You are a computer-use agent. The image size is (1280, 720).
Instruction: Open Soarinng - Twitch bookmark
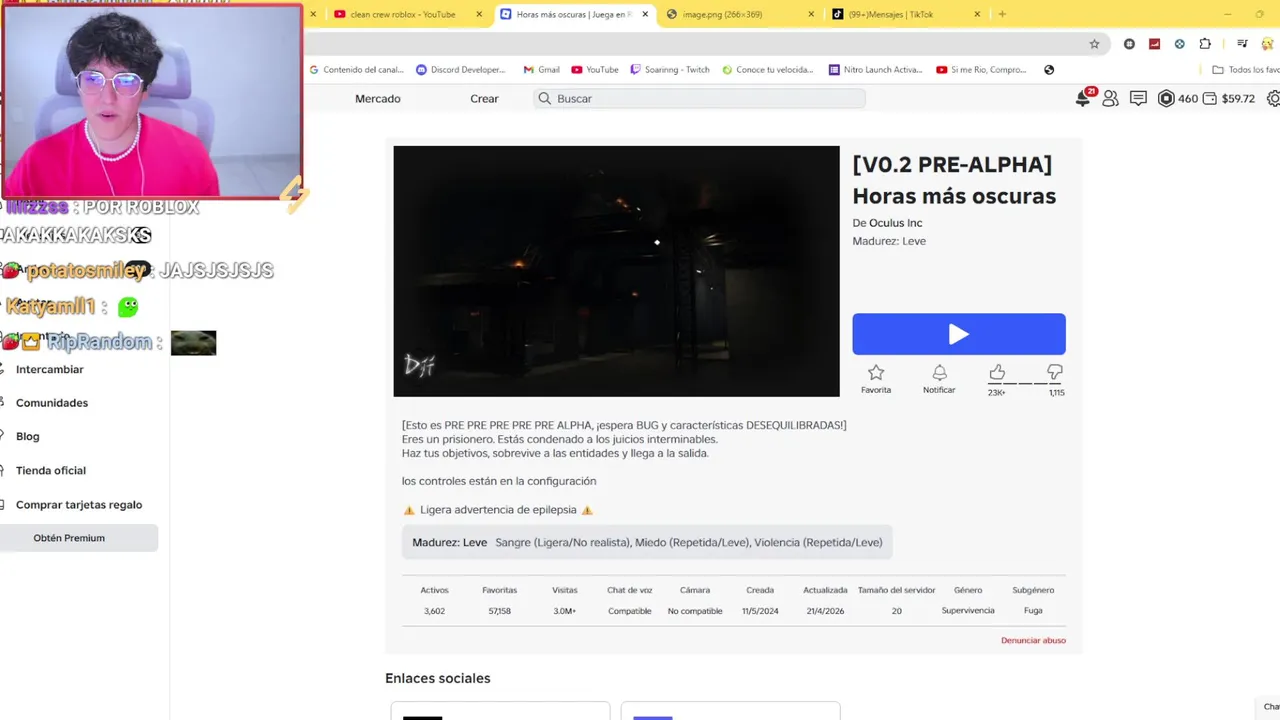click(x=670, y=70)
